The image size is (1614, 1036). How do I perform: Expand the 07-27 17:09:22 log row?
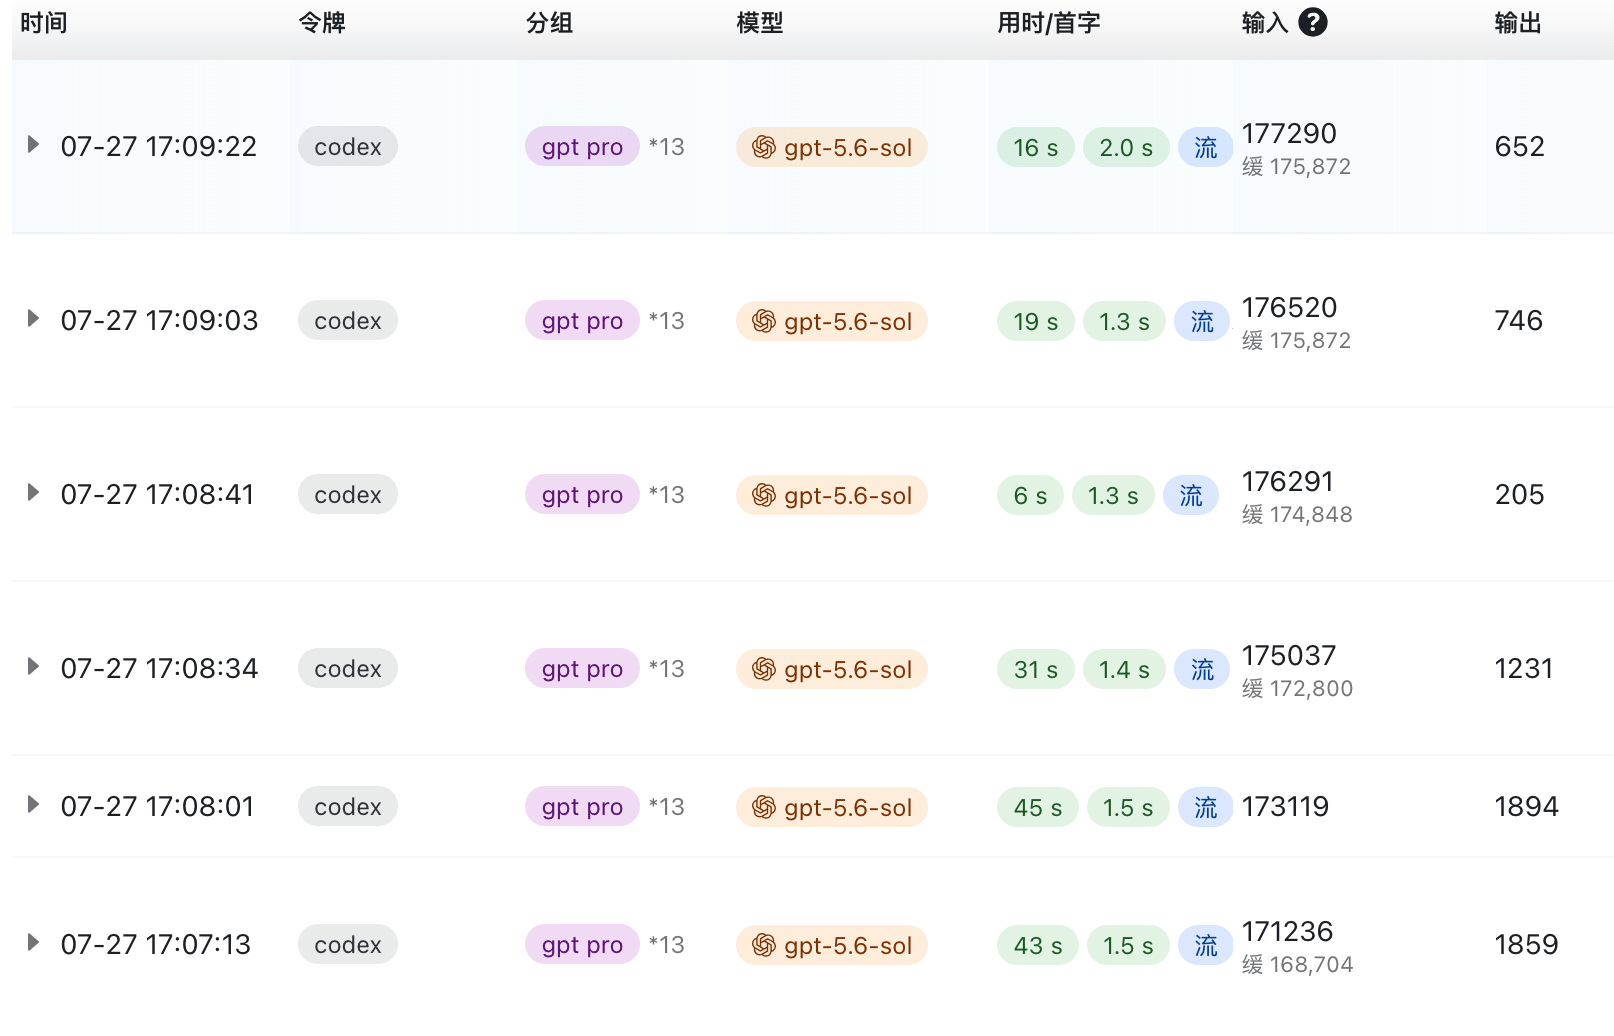(33, 145)
